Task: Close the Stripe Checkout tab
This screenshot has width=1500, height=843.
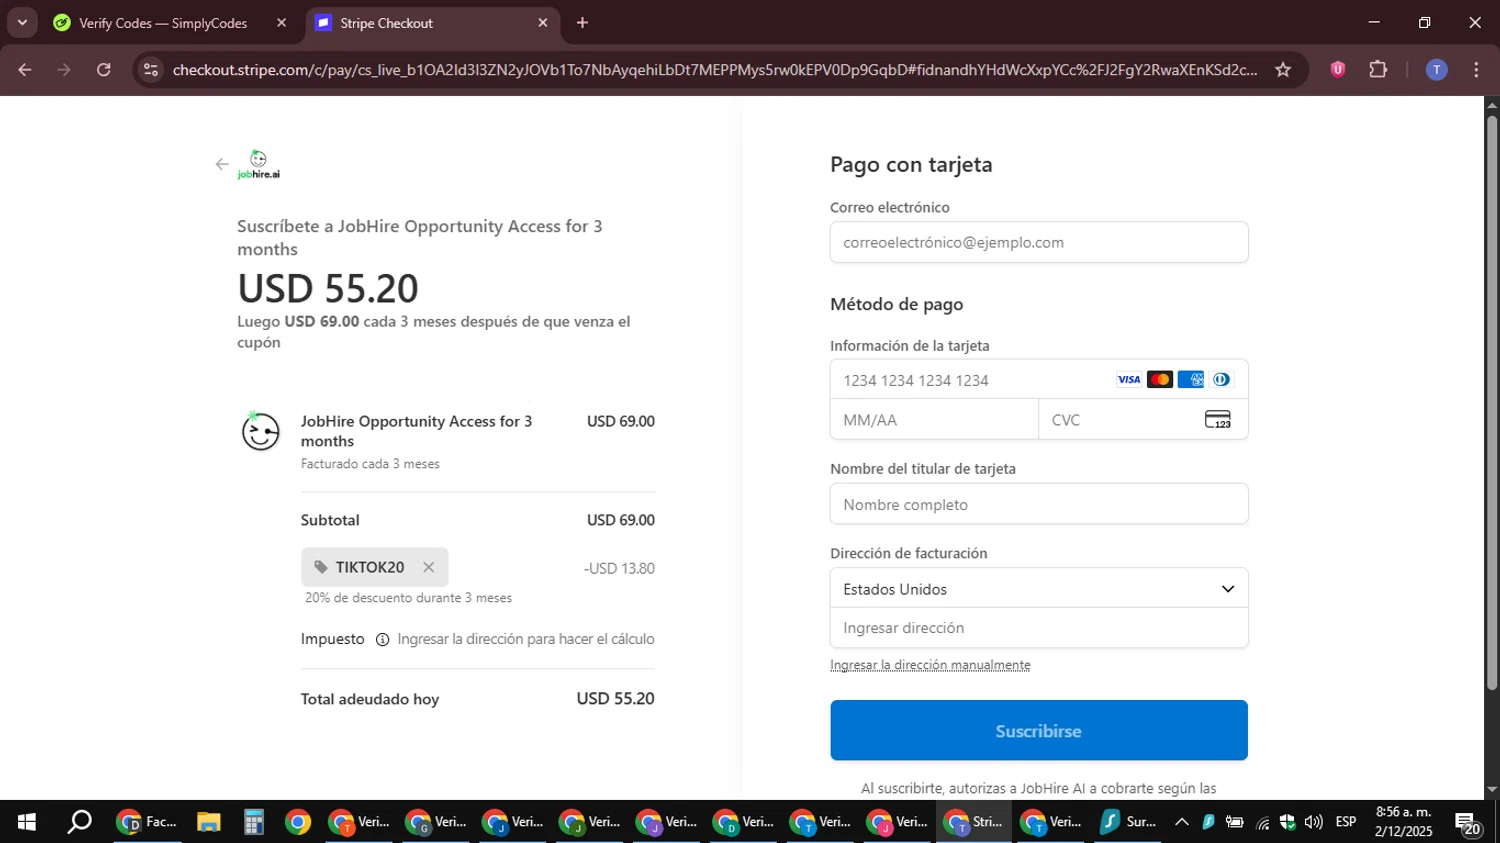Action: (543, 23)
